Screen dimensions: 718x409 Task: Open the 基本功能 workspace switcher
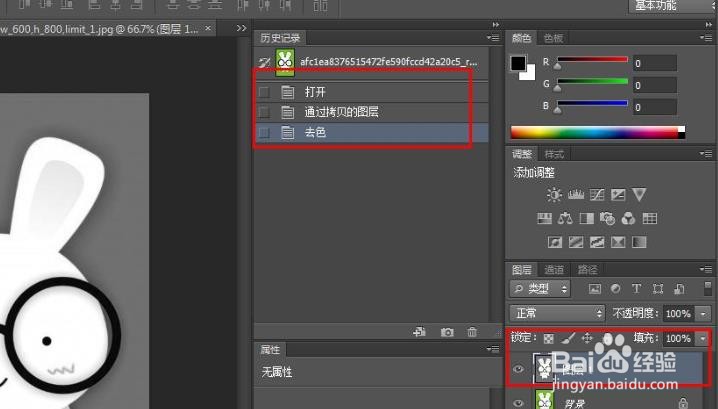coord(671,5)
